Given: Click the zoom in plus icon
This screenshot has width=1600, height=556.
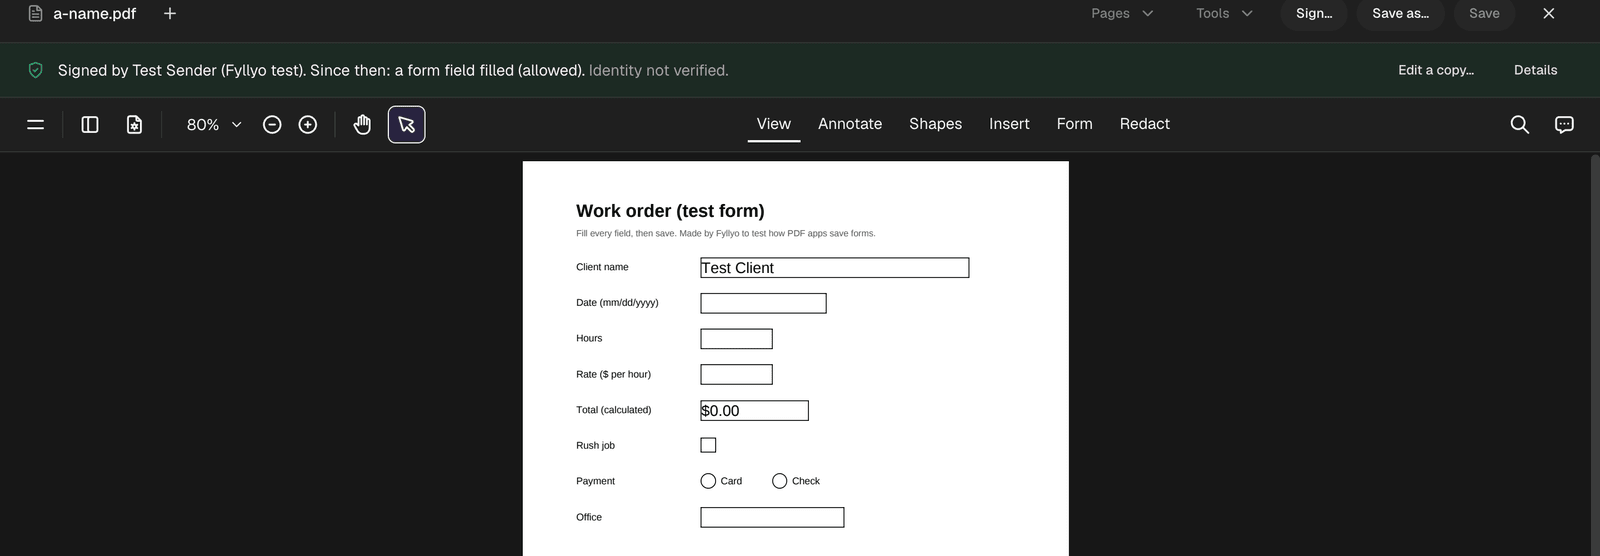Looking at the screenshot, I should 308,125.
